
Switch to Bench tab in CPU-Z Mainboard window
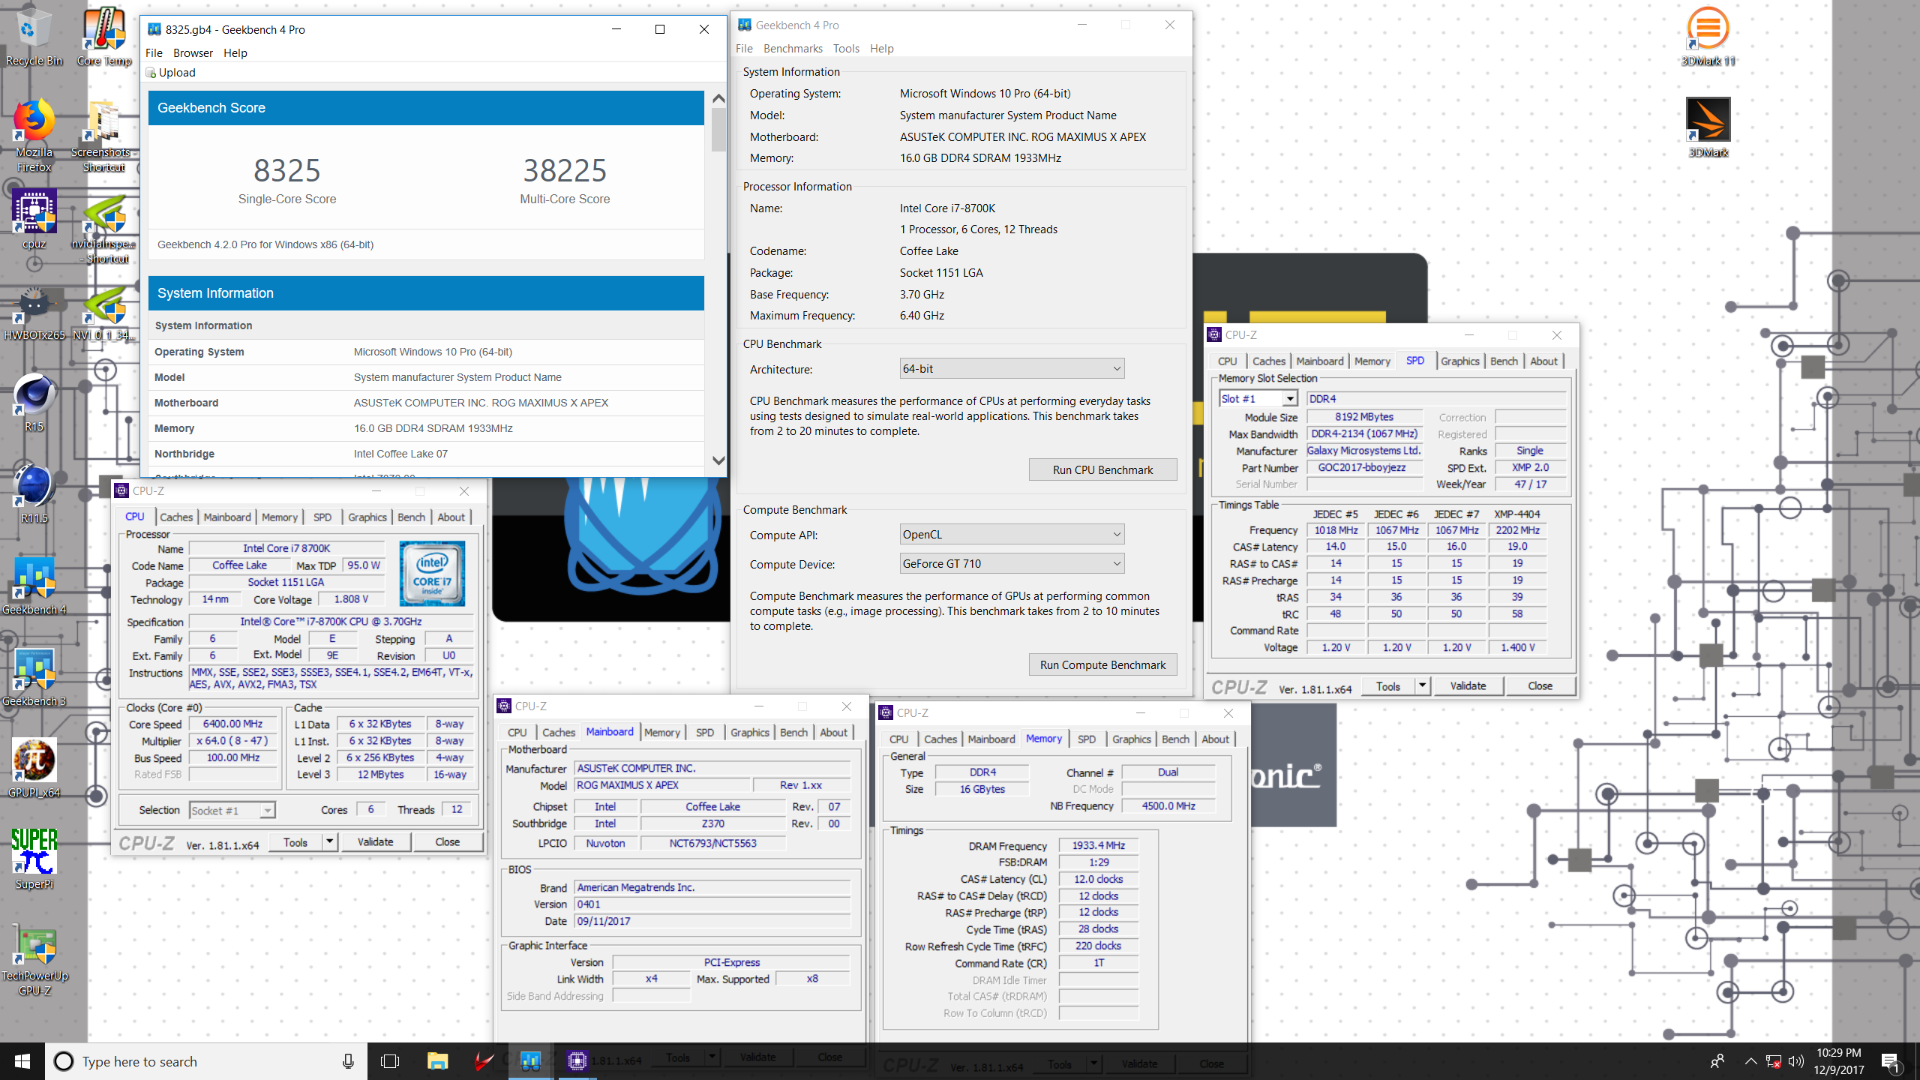[x=794, y=733]
